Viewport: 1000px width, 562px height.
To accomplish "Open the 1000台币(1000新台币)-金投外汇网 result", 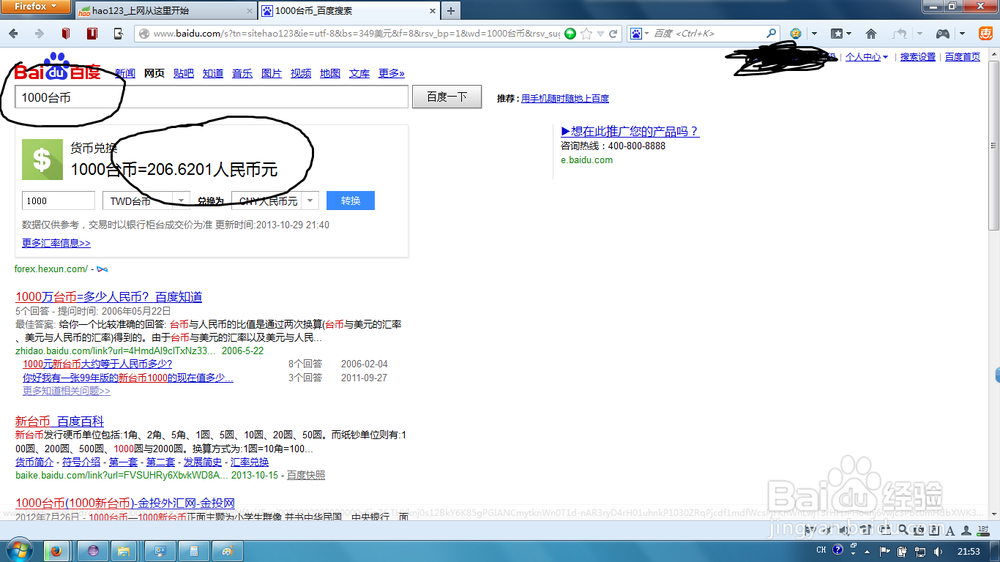I will (x=125, y=503).
